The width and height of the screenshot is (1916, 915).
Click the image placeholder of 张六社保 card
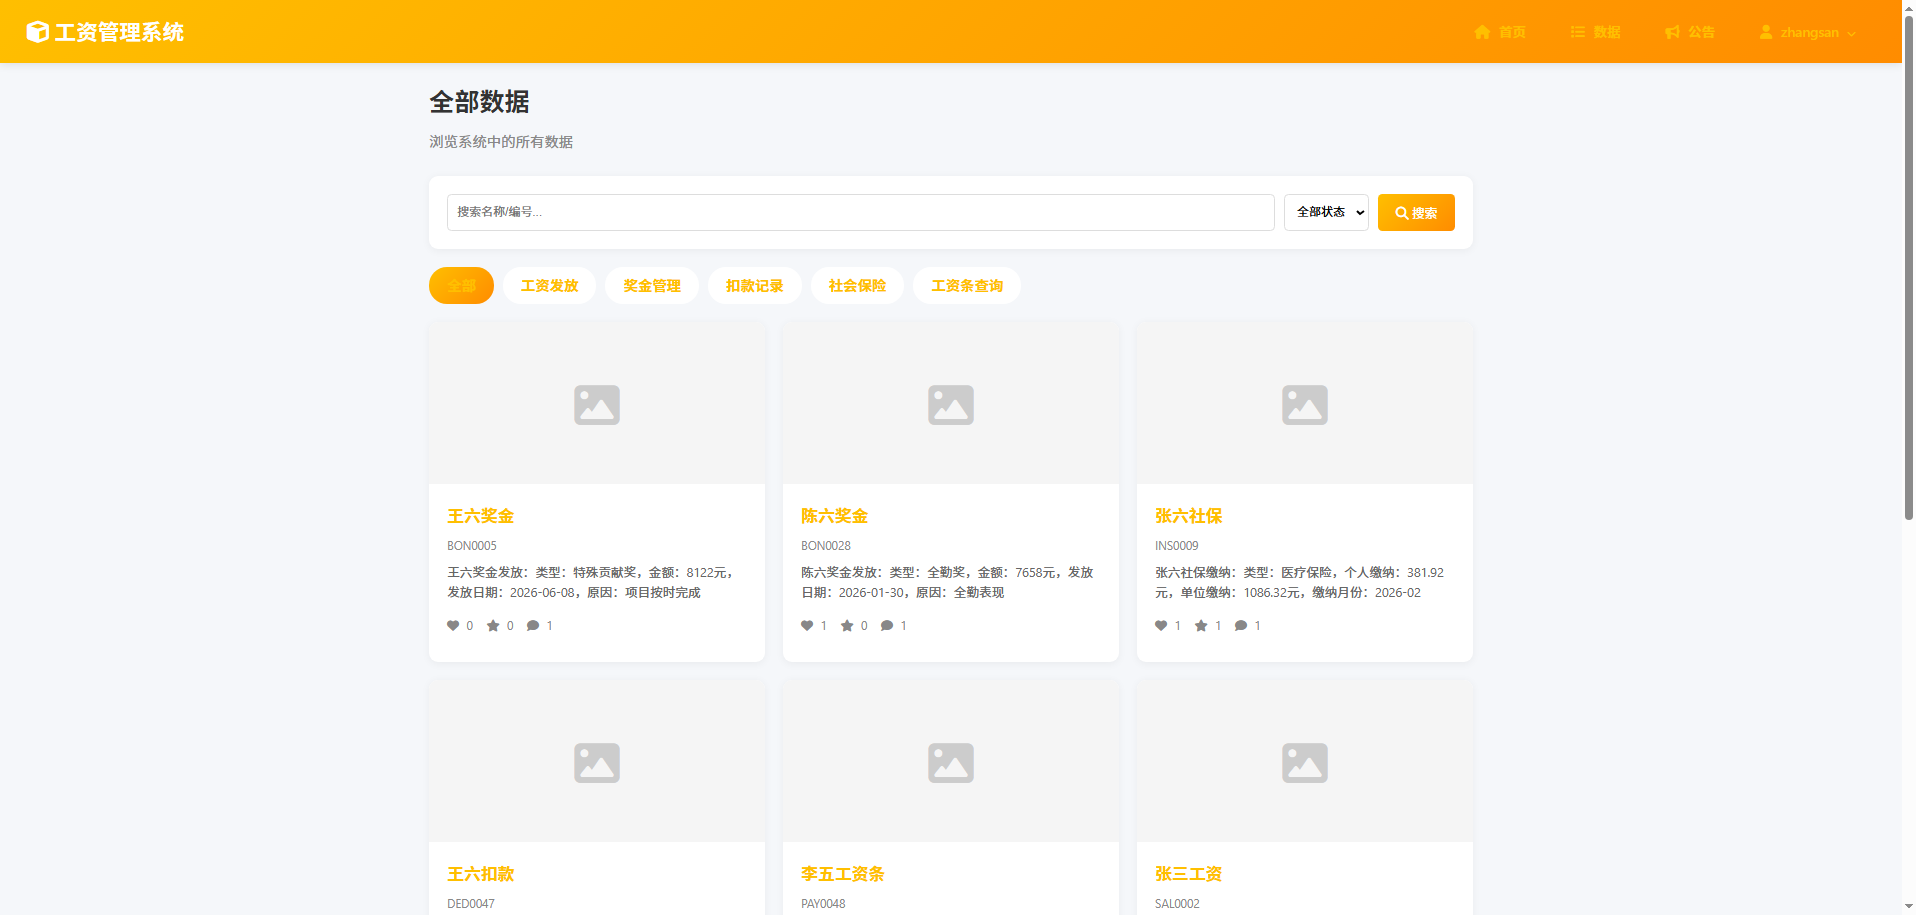[1305, 404]
